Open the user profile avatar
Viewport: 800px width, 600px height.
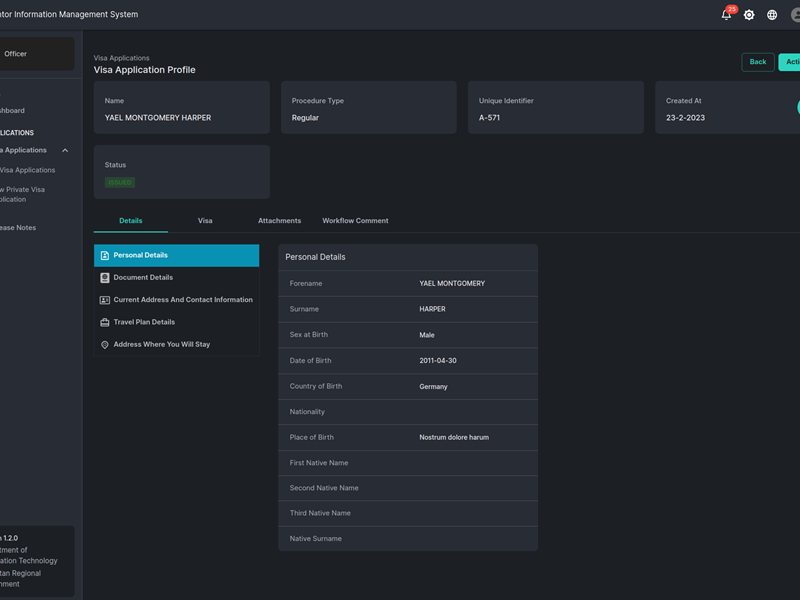[795, 15]
